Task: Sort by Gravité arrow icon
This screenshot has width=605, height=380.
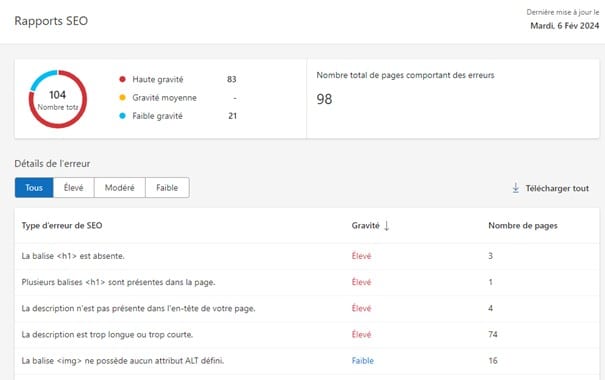Action: 387,226
